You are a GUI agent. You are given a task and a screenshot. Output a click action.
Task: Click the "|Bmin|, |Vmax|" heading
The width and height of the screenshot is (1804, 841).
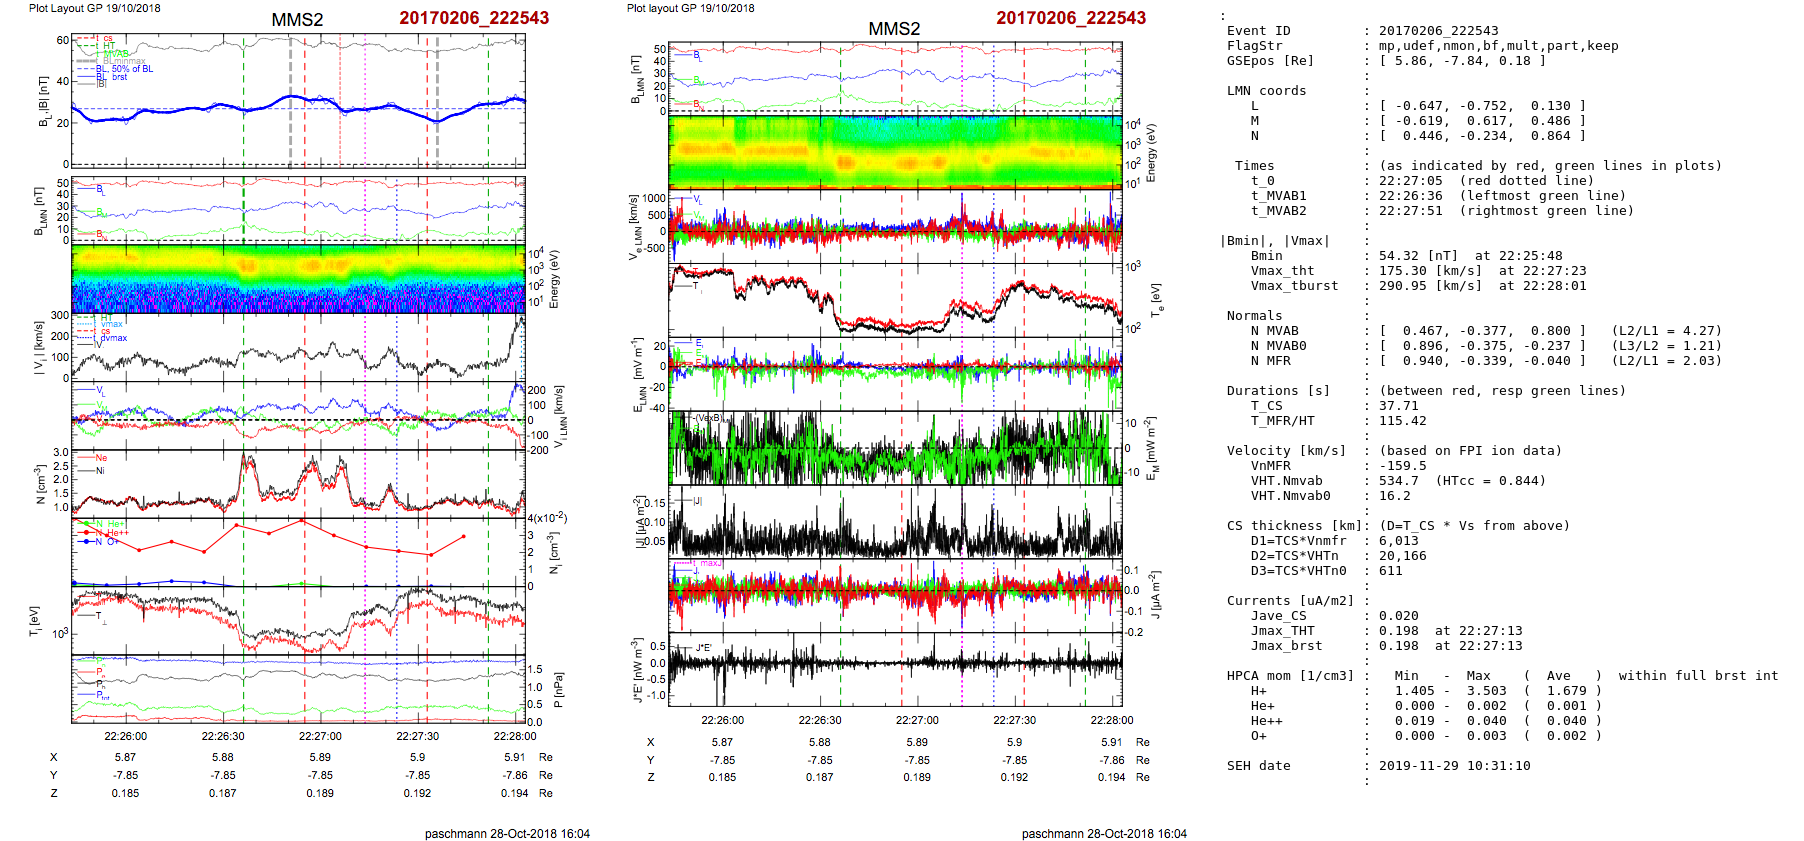coord(1274,241)
